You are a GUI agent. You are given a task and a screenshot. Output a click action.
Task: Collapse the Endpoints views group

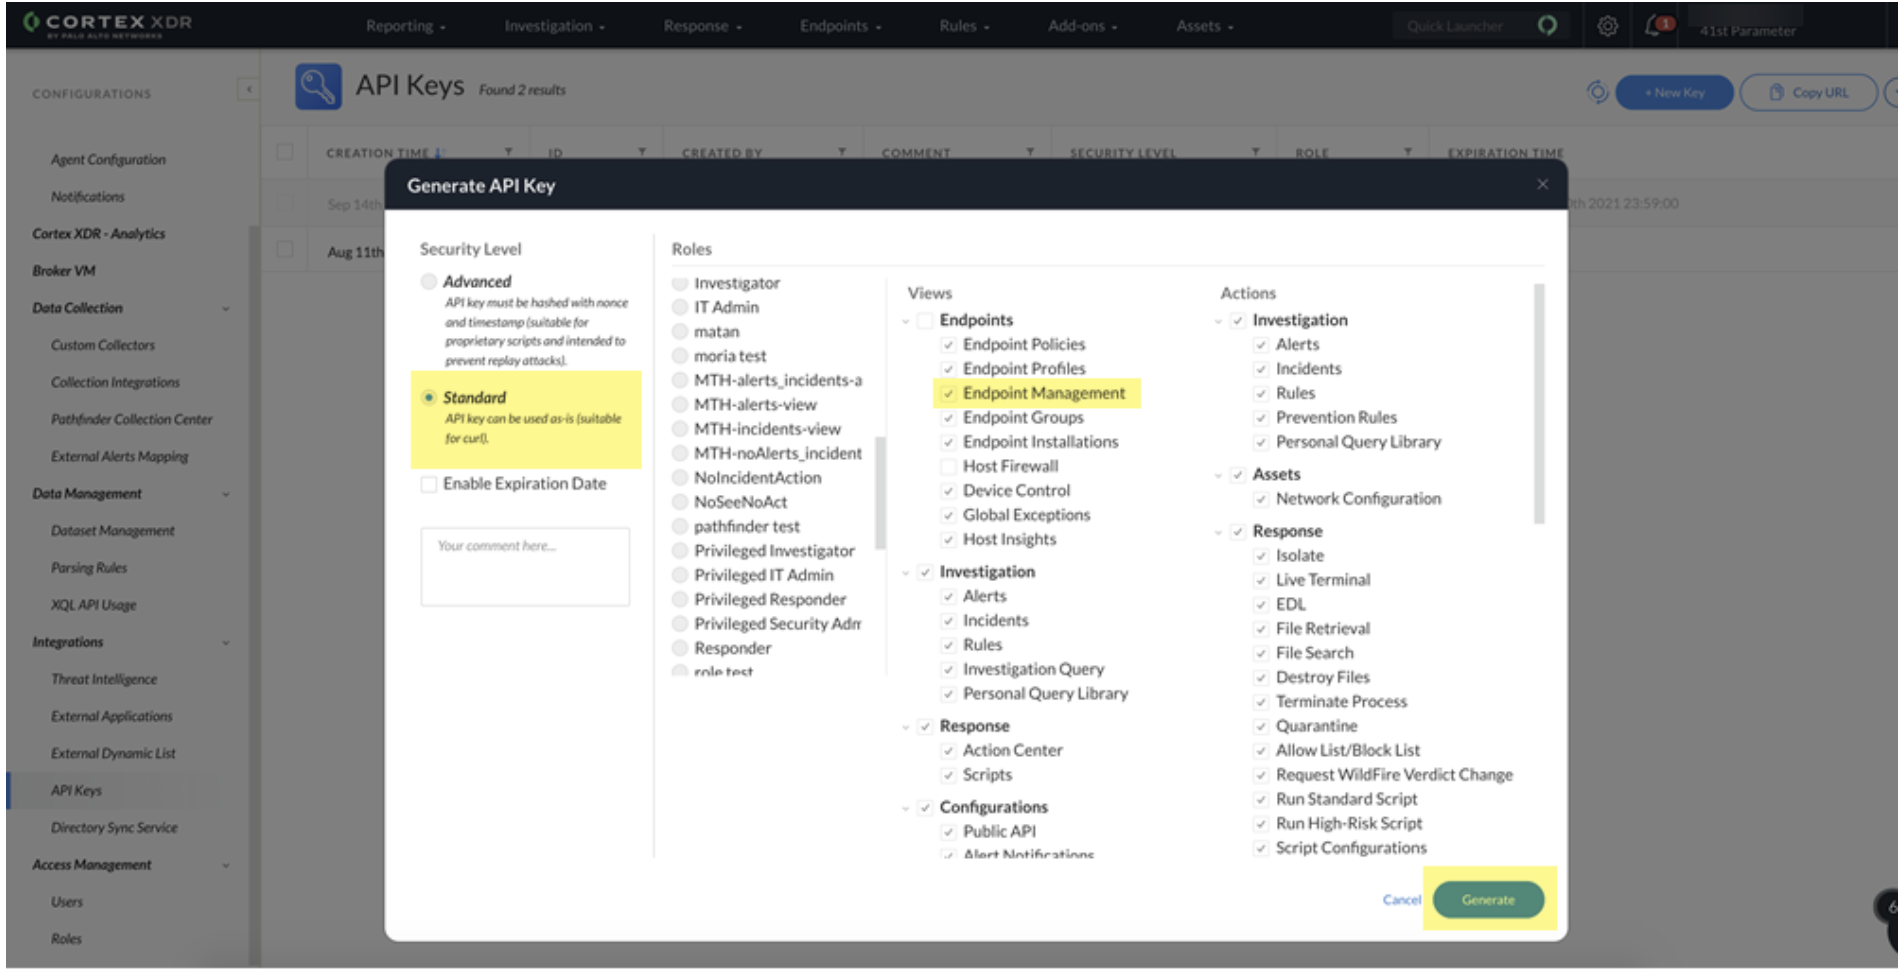tap(906, 321)
